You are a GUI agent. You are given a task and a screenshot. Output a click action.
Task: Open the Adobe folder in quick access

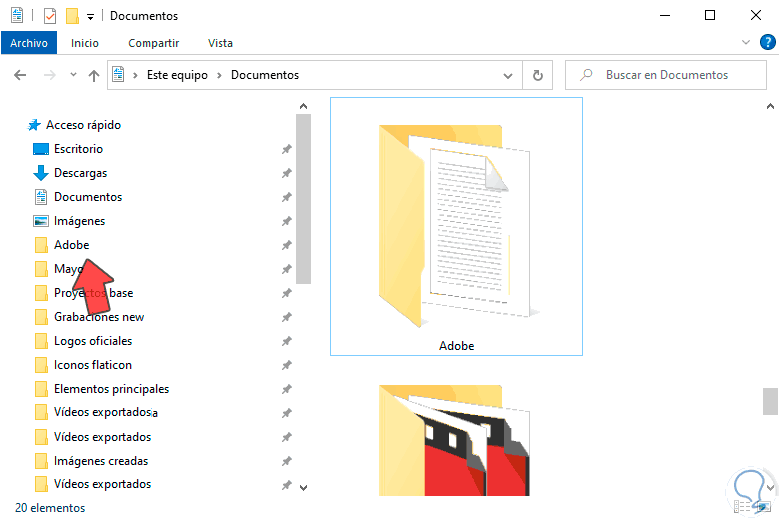pos(72,245)
